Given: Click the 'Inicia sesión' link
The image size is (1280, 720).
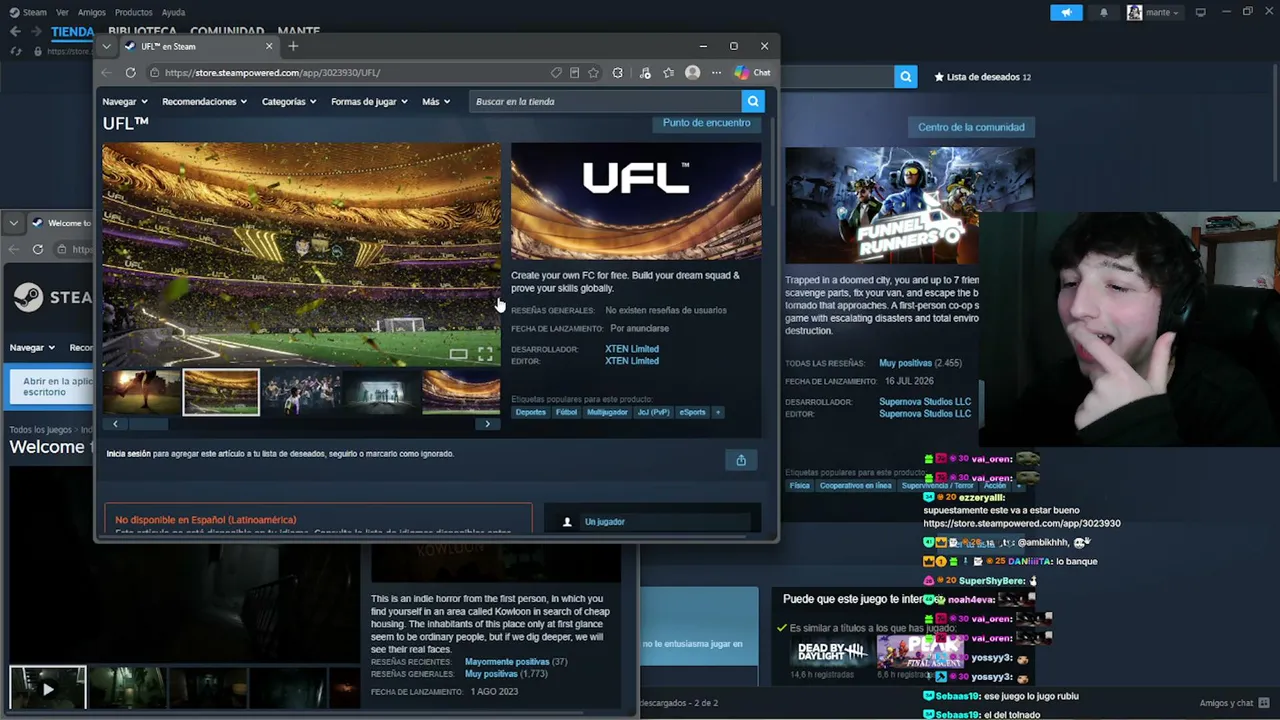Looking at the screenshot, I should coord(128,454).
